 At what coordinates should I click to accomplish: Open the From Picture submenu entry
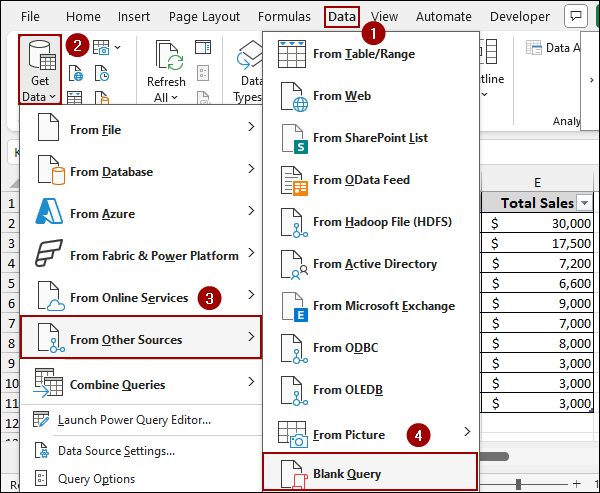371,434
